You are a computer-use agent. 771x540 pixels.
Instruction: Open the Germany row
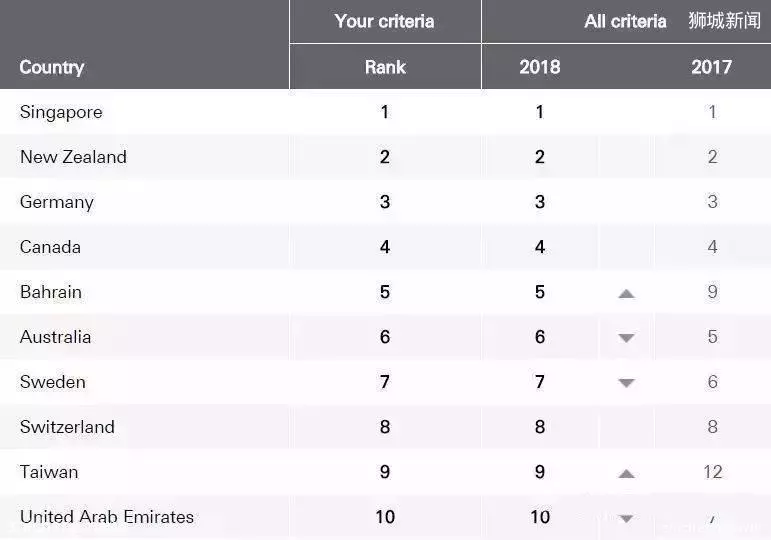click(x=386, y=202)
